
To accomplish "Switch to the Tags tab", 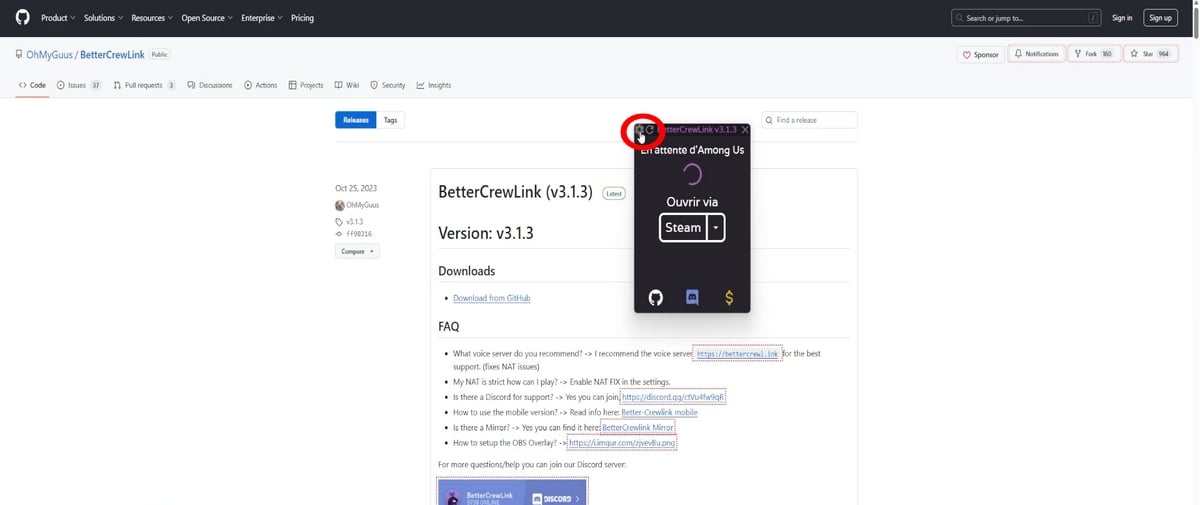I will click(x=390, y=120).
